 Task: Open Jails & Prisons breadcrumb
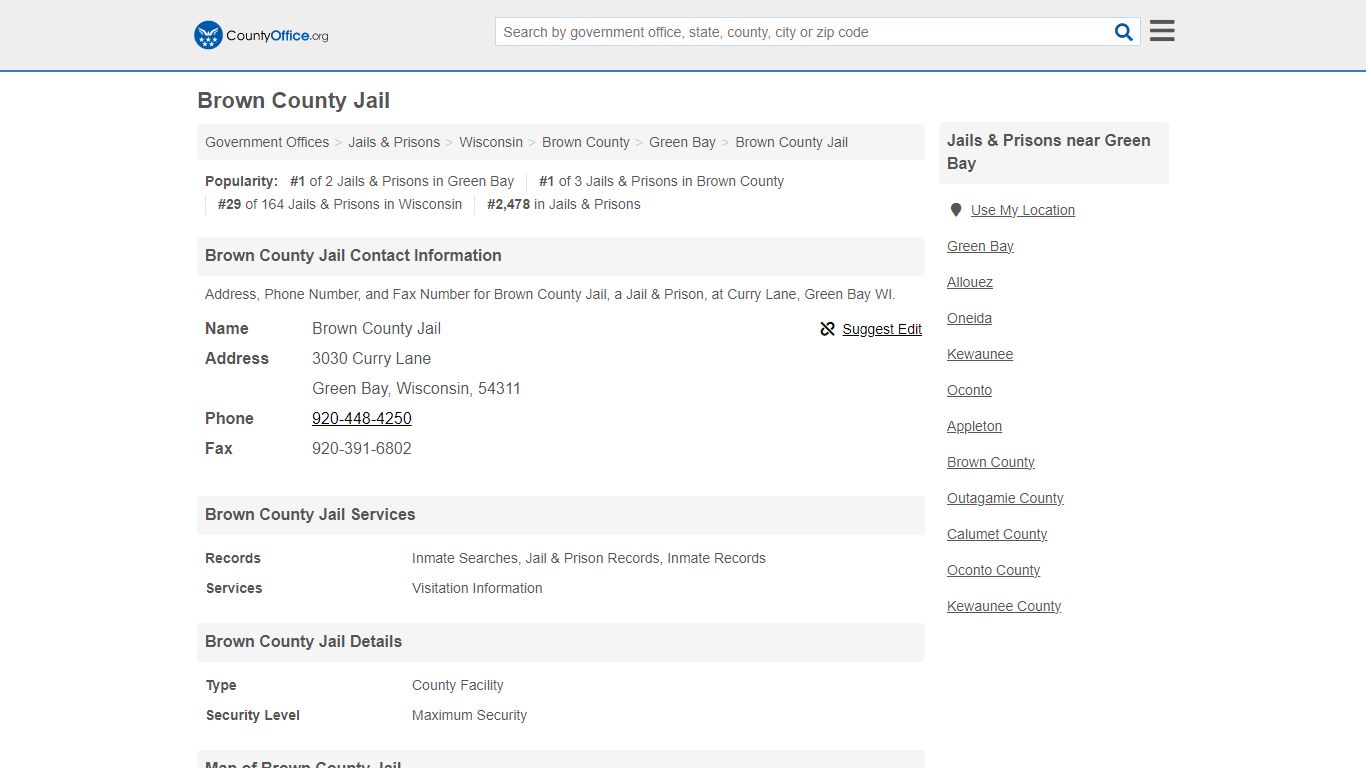394,142
